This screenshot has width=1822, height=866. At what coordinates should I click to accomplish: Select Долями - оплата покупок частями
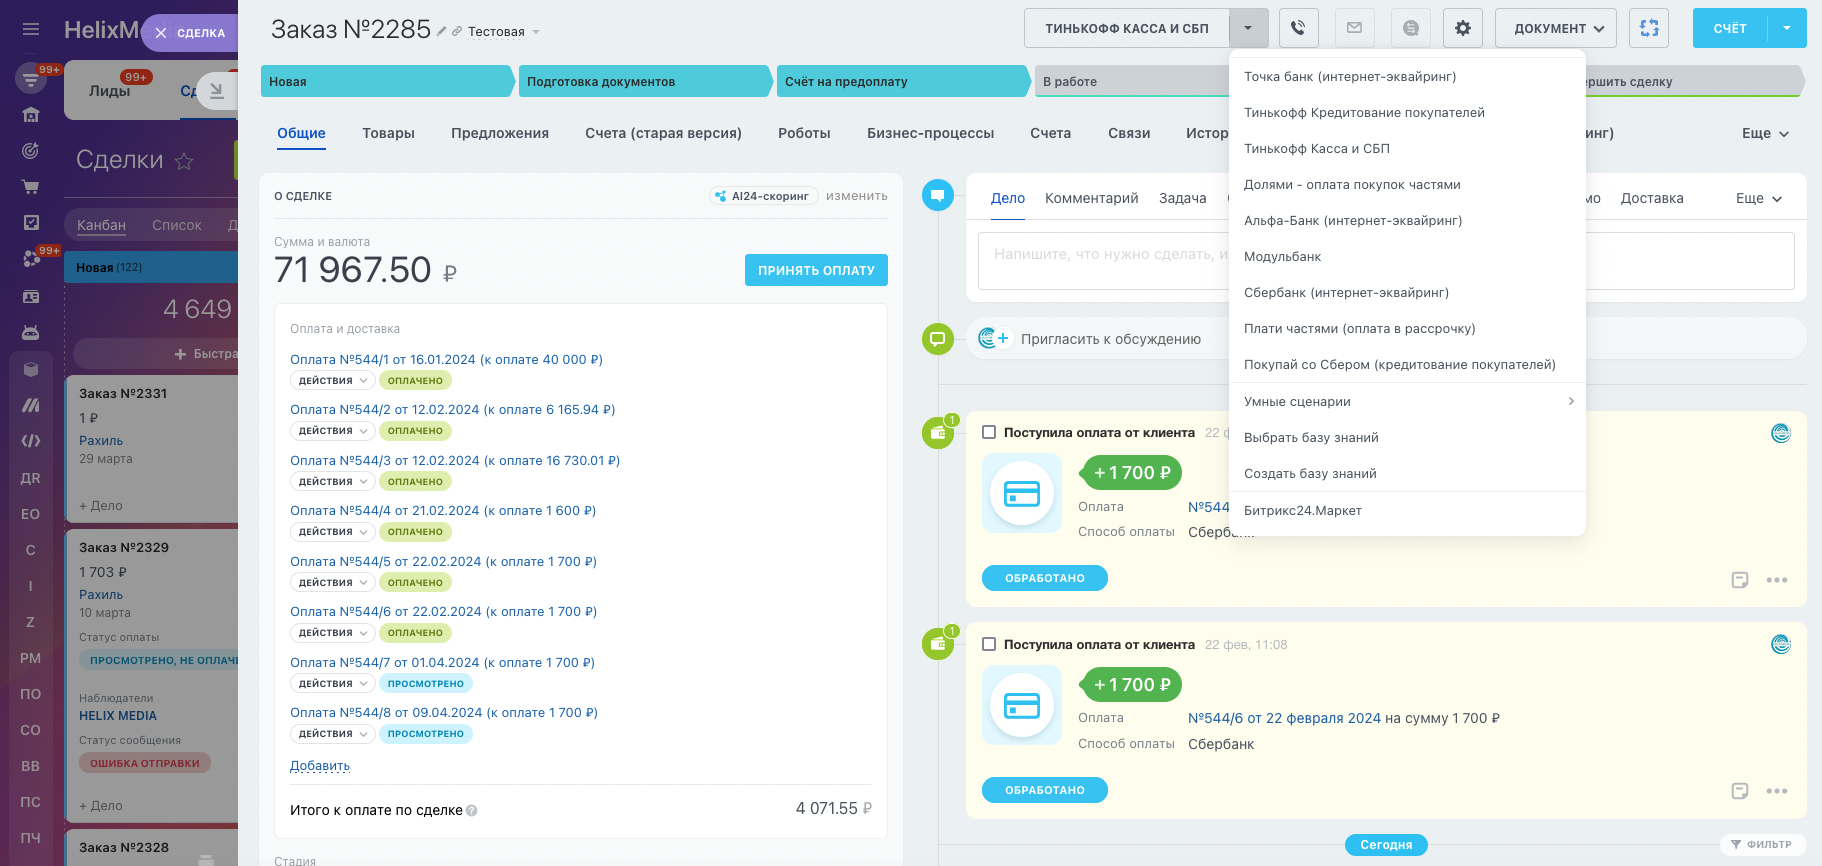coord(1407,185)
